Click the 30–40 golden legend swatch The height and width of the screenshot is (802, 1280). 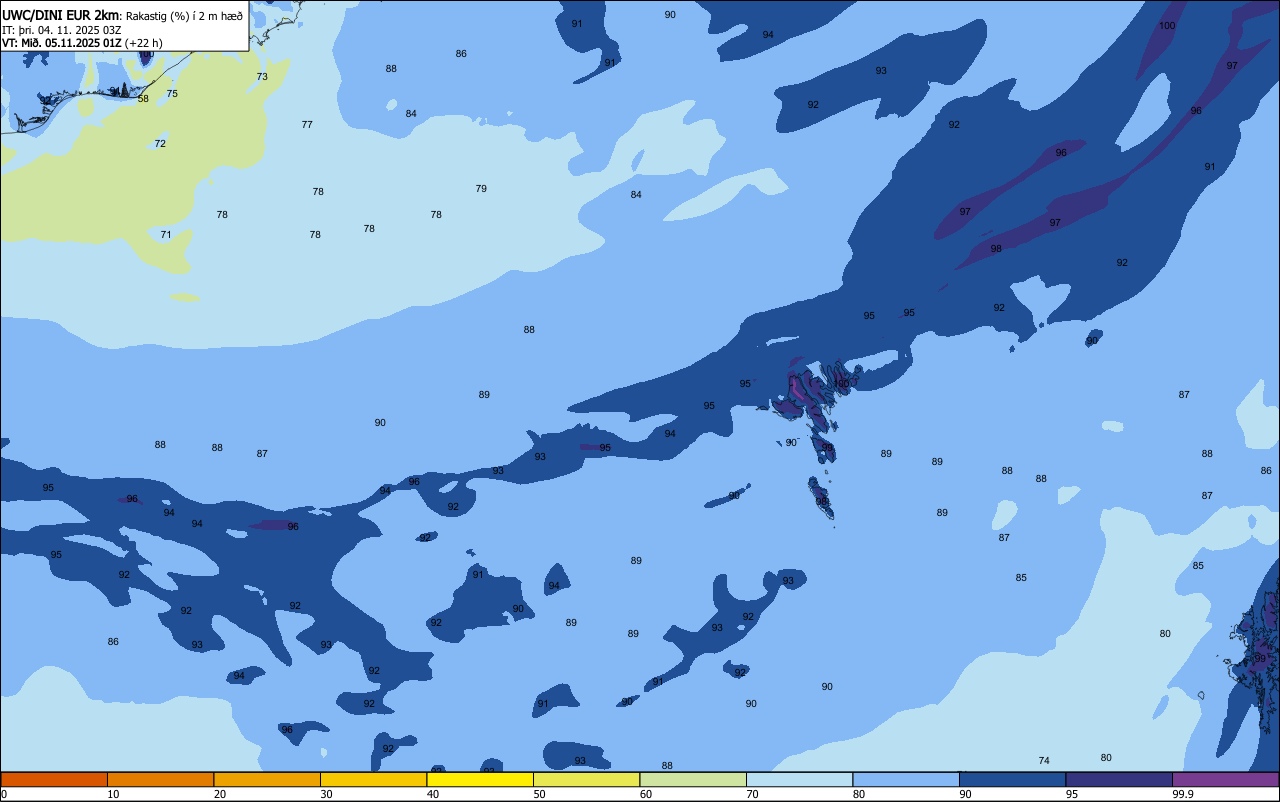(373, 779)
